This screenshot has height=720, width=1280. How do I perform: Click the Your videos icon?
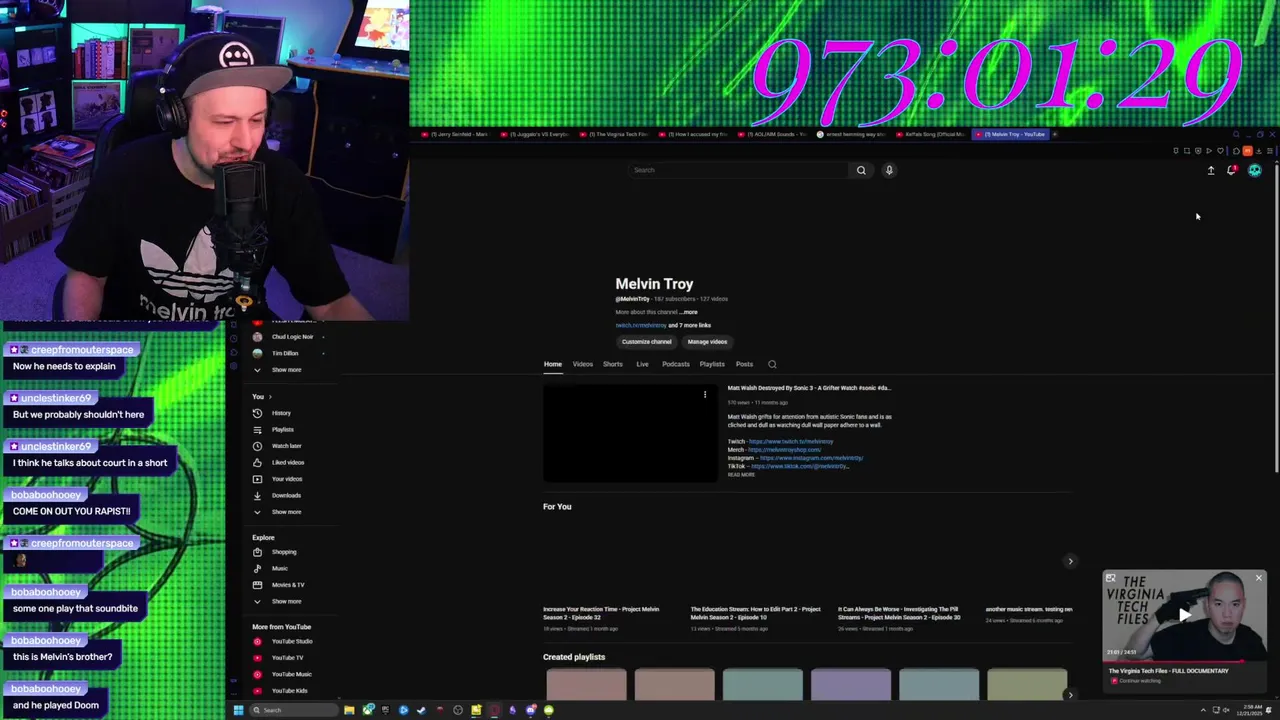[257, 479]
